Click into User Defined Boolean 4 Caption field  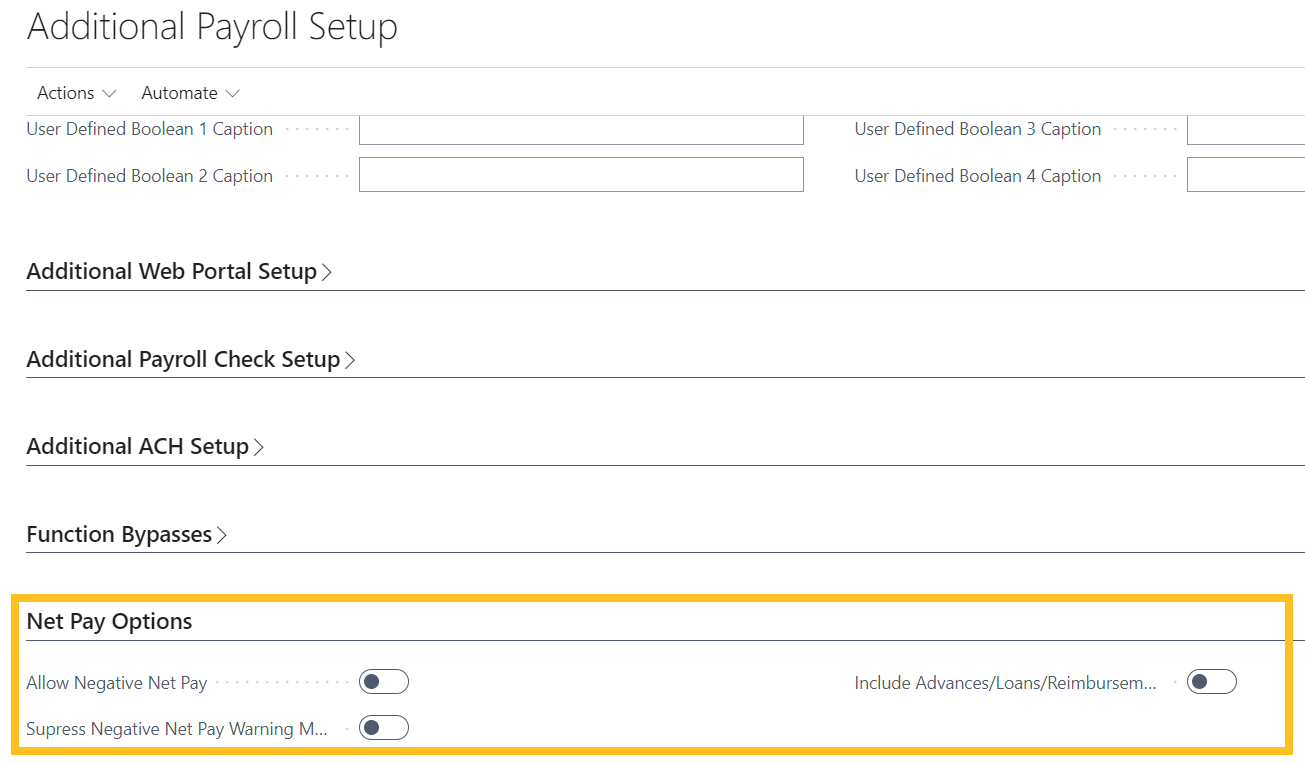click(x=1245, y=175)
